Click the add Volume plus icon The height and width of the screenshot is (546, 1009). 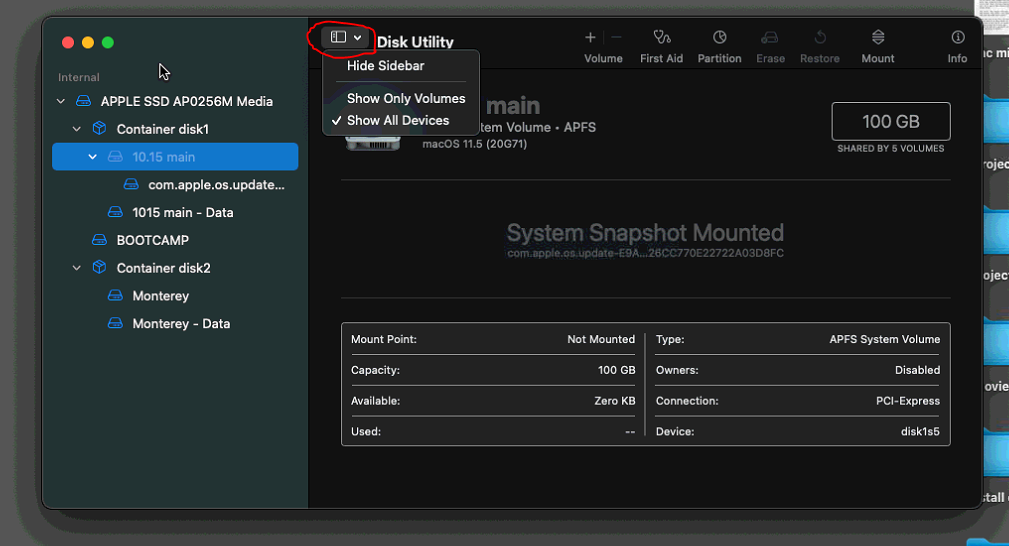tap(590, 38)
